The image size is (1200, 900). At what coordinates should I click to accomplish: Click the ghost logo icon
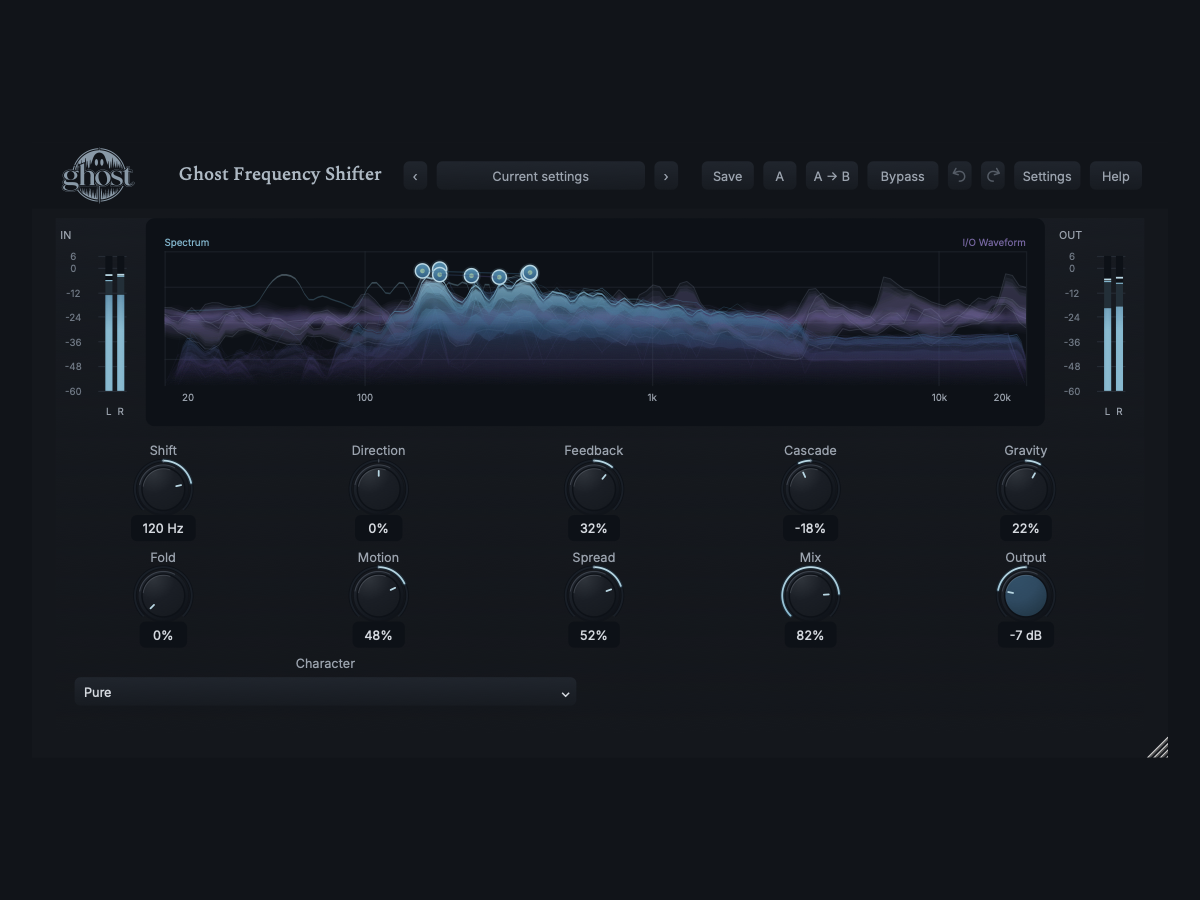(98, 175)
